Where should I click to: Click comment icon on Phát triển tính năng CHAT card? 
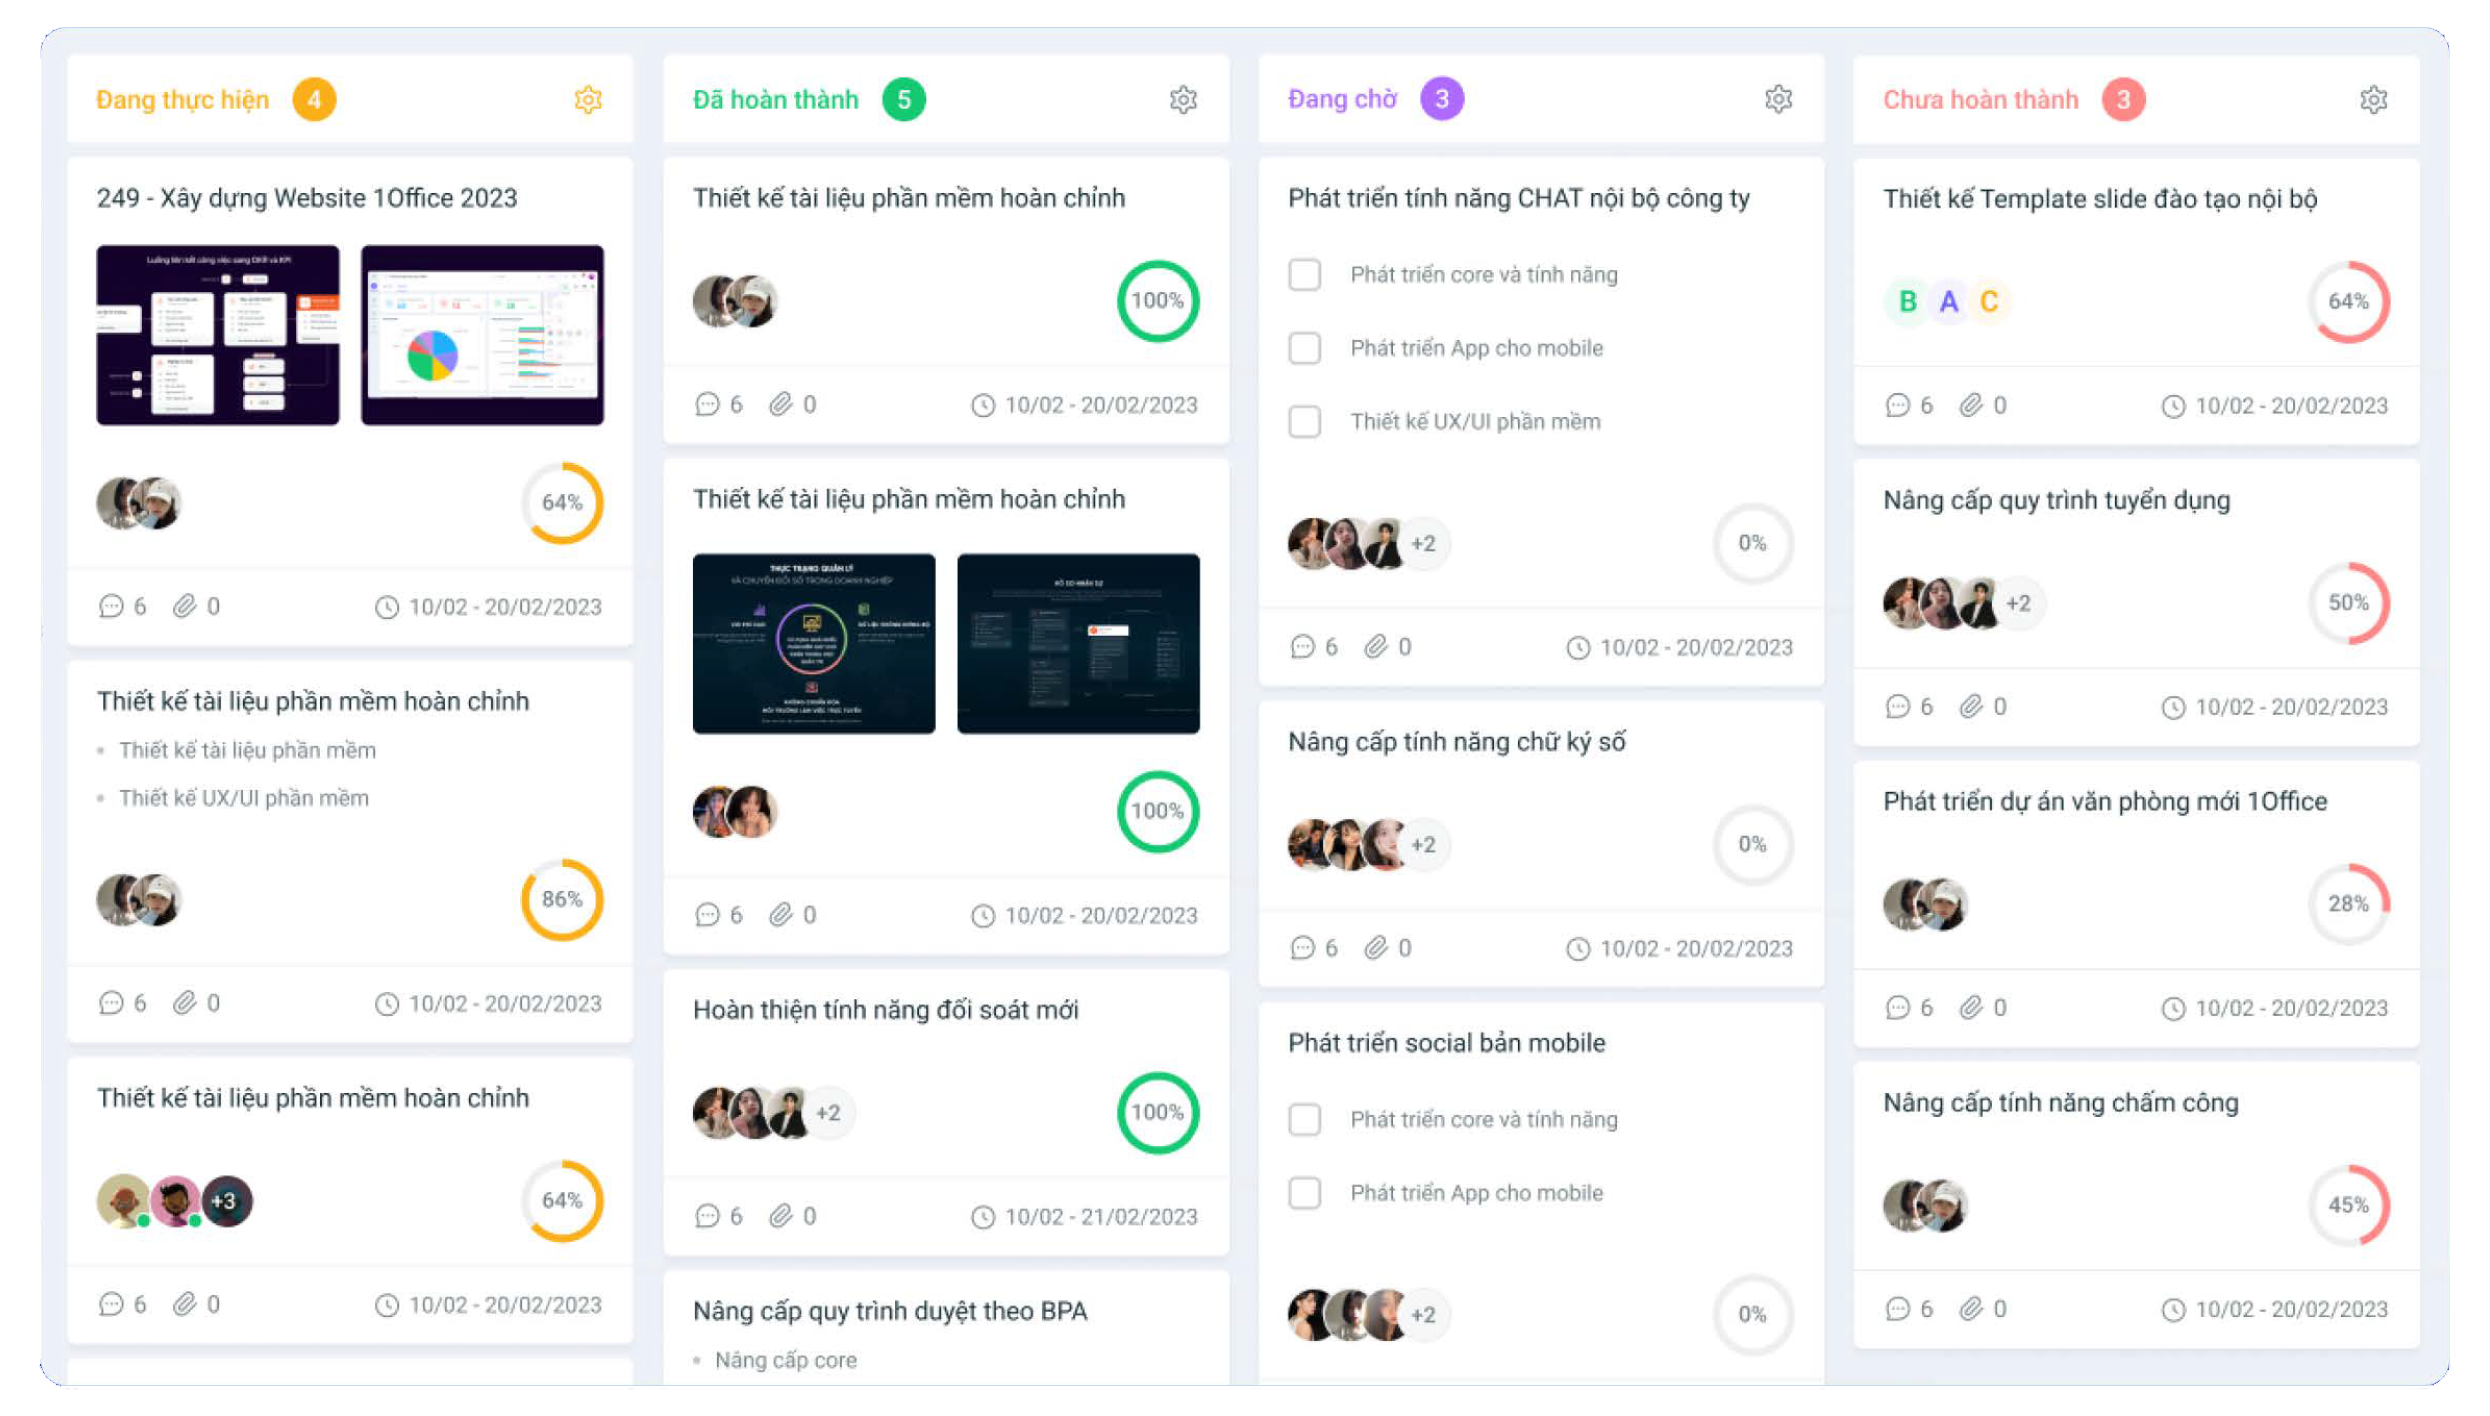1302,647
